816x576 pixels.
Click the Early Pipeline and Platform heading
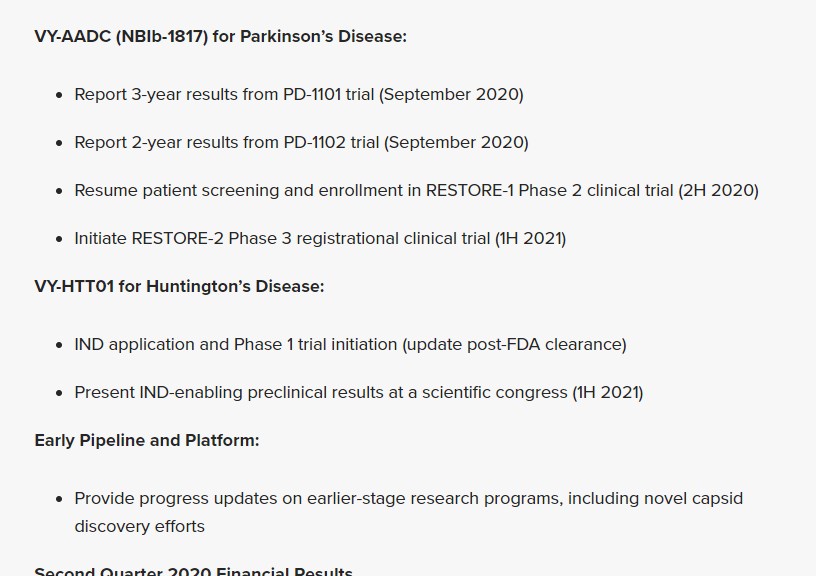tap(146, 440)
